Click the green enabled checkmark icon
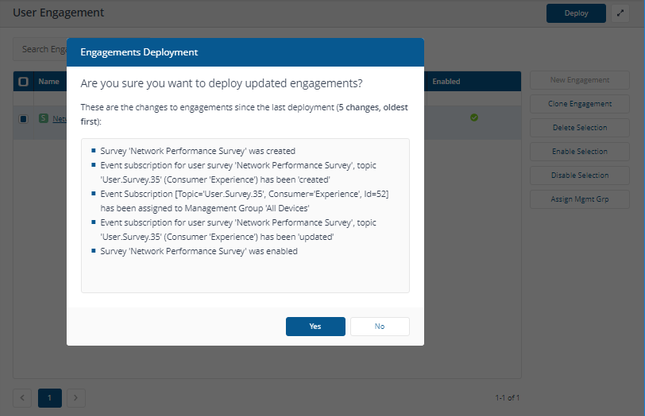 [474, 118]
